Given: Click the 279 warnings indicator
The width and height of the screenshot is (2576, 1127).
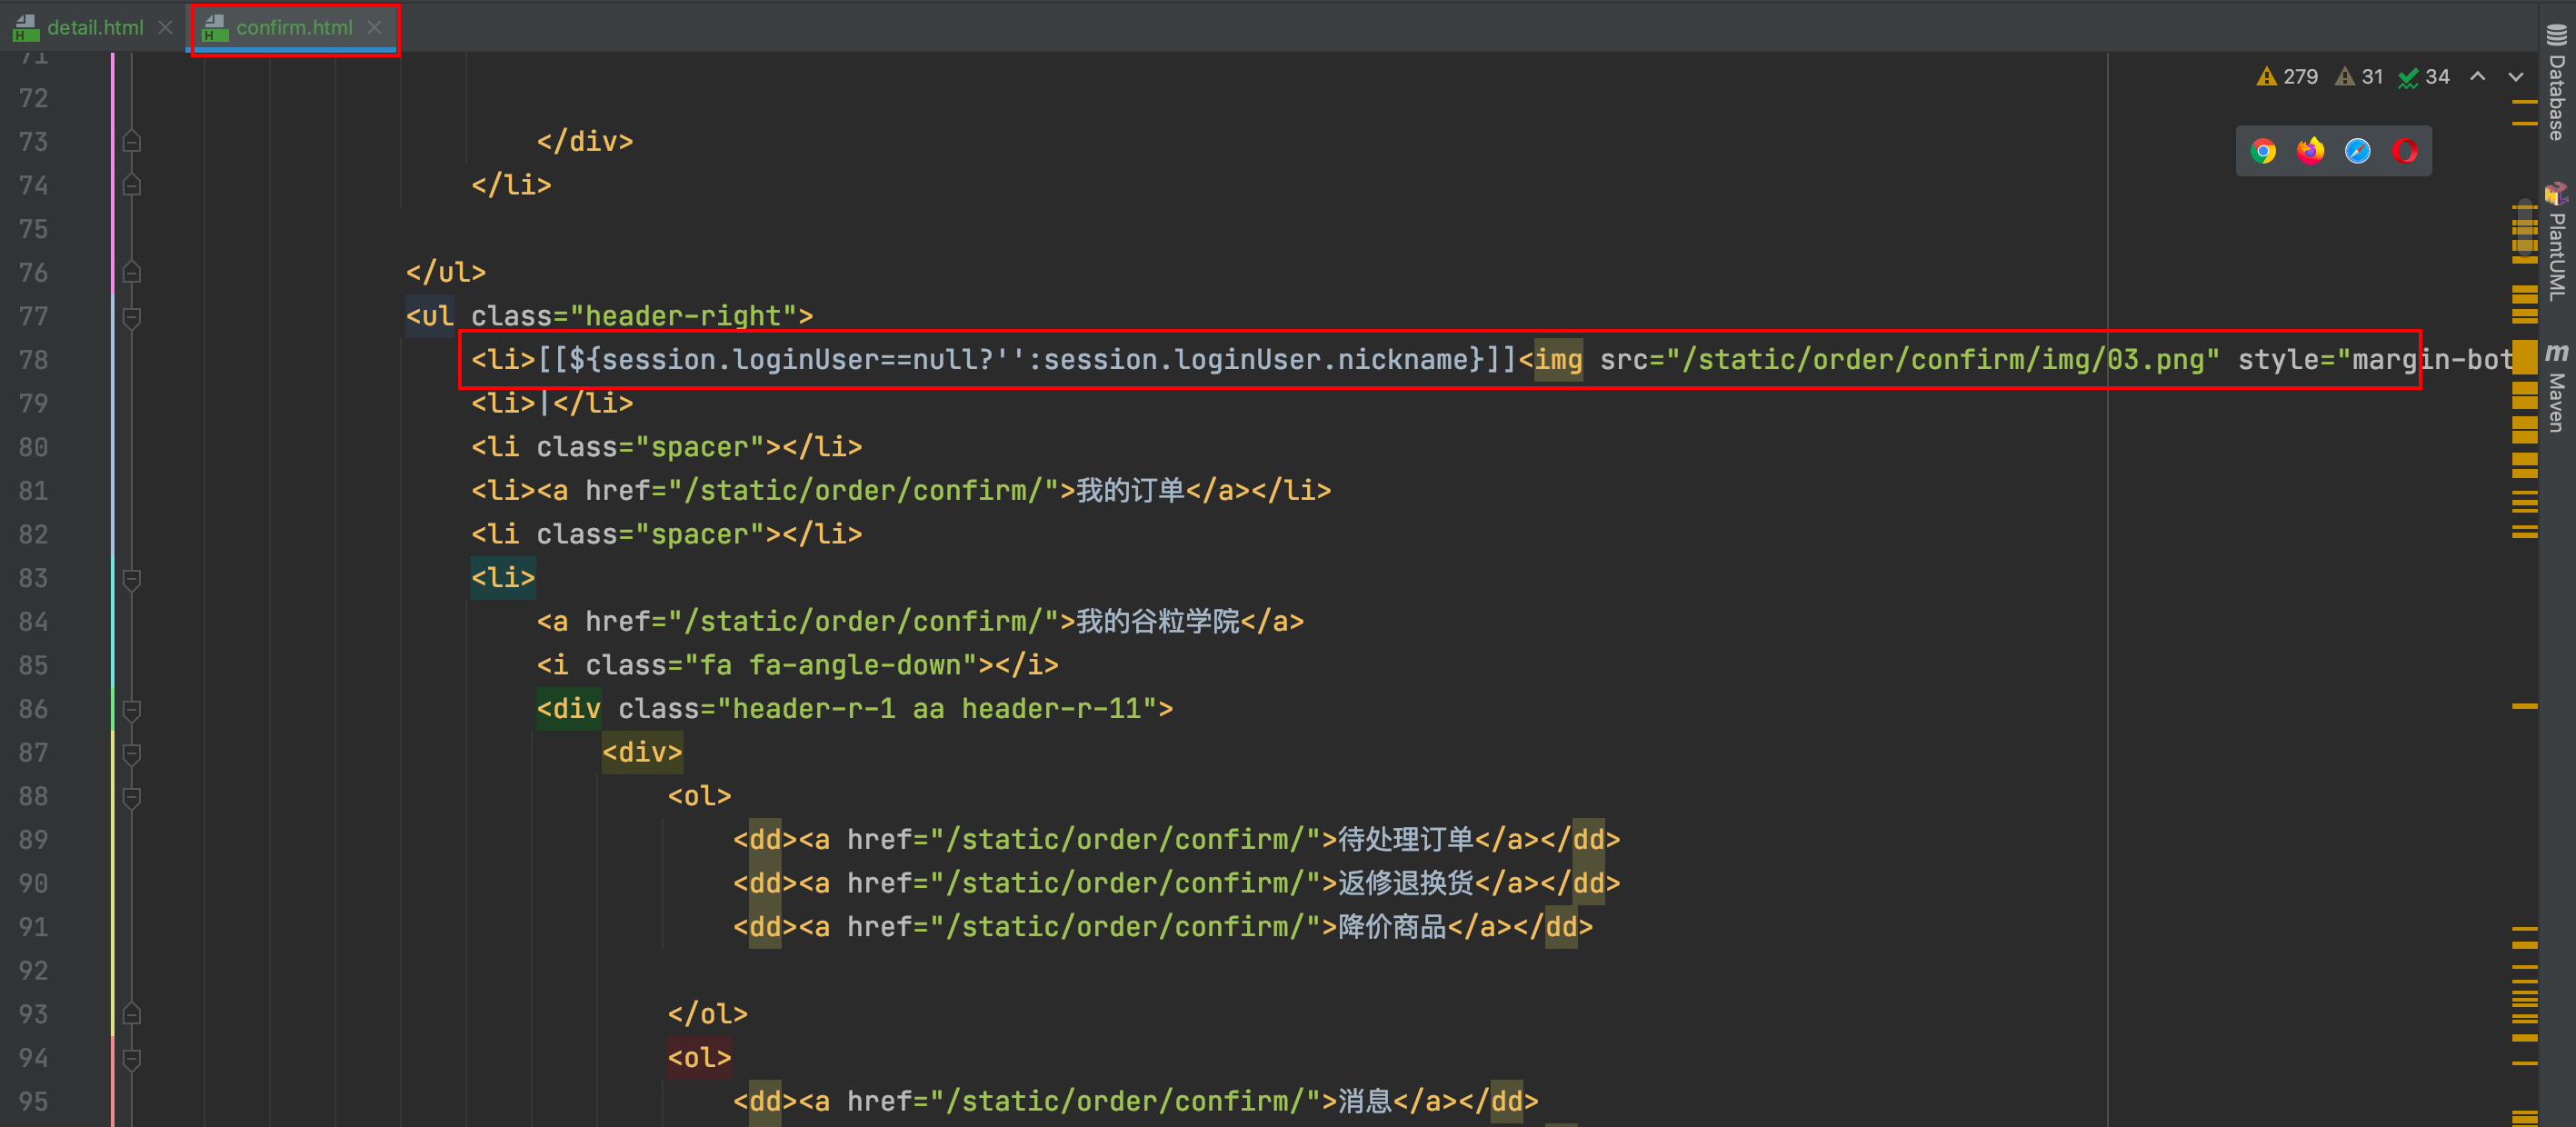Looking at the screenshot, I should coord(2287,77).
